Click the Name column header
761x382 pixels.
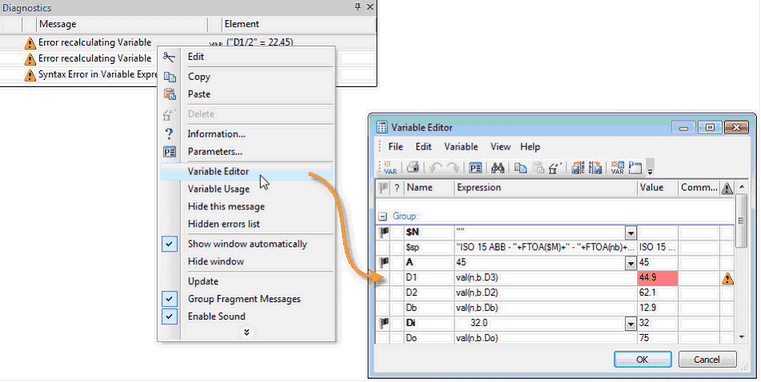(429, 188)
